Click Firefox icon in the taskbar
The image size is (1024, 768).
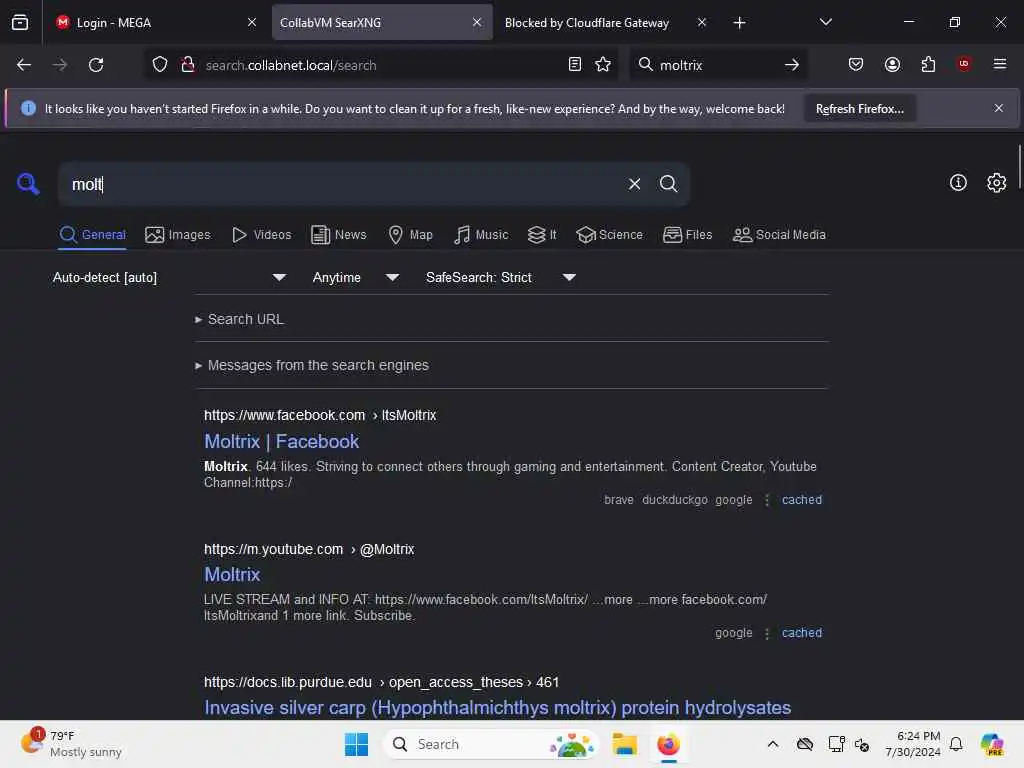click(668, 744)
